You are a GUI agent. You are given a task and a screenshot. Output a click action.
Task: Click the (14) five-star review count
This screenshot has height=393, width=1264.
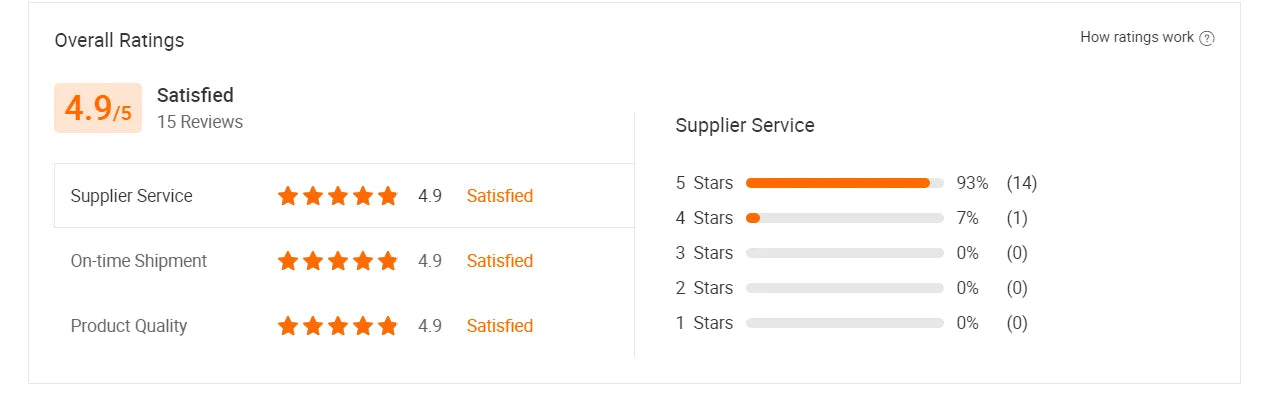pyautogui.click(x=1022, y=183)
